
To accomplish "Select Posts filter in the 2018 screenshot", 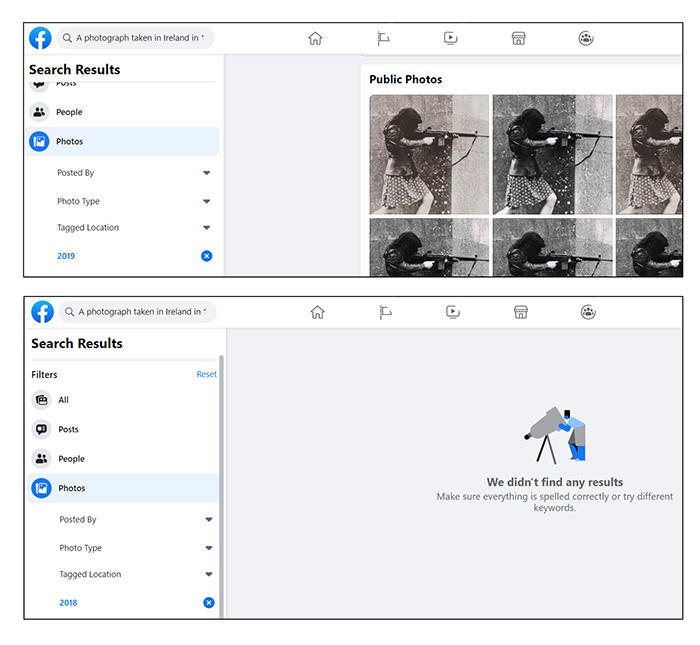I will point(124,429).
